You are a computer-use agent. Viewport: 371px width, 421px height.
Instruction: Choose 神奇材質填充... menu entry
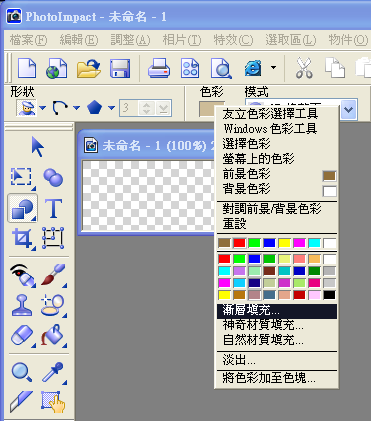277,325
